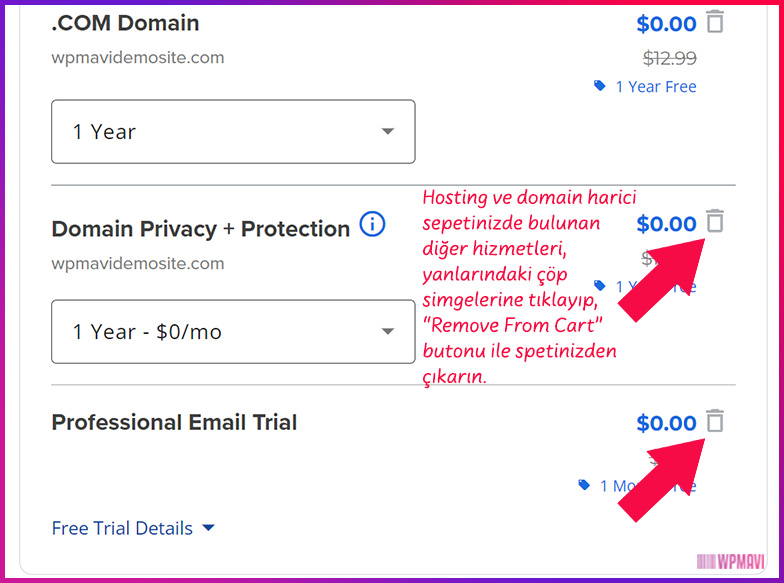Image resolution: width=784 pixels, height=583 pixels.
Task: Open the Domain Privacy info icon
Action: tap(372, 224)
